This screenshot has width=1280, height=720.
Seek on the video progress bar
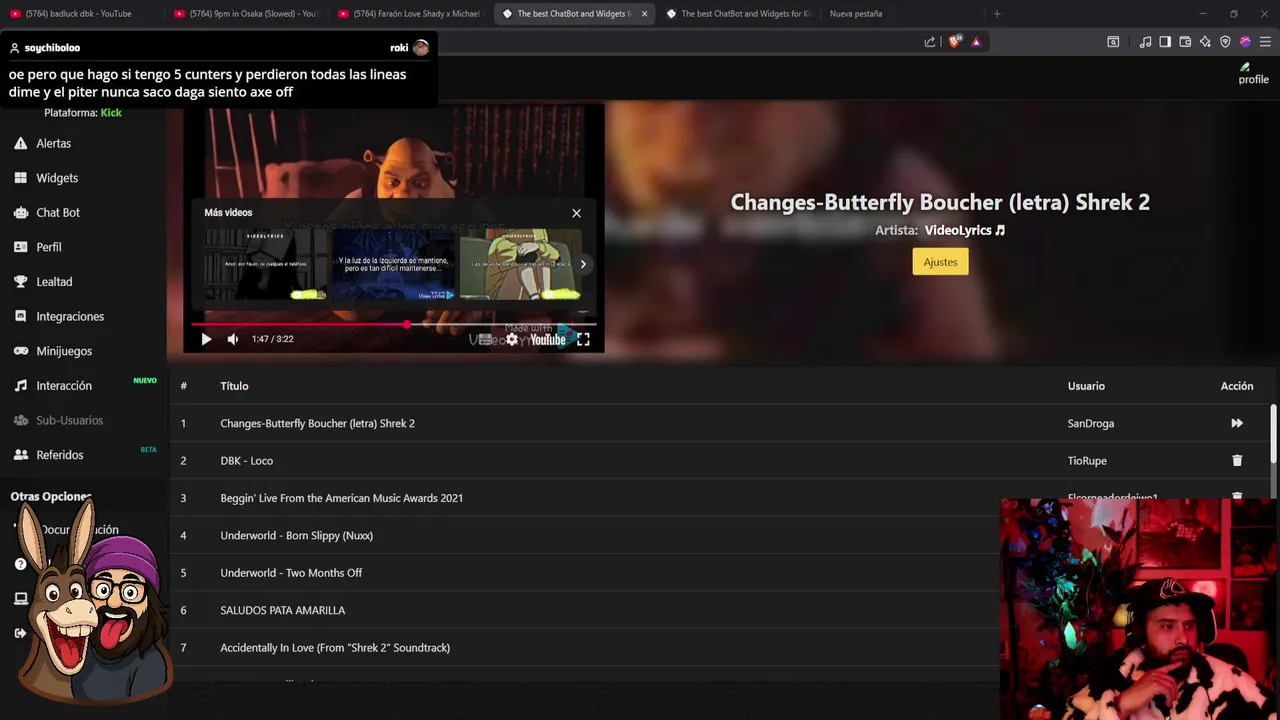[x=394, y=325]
